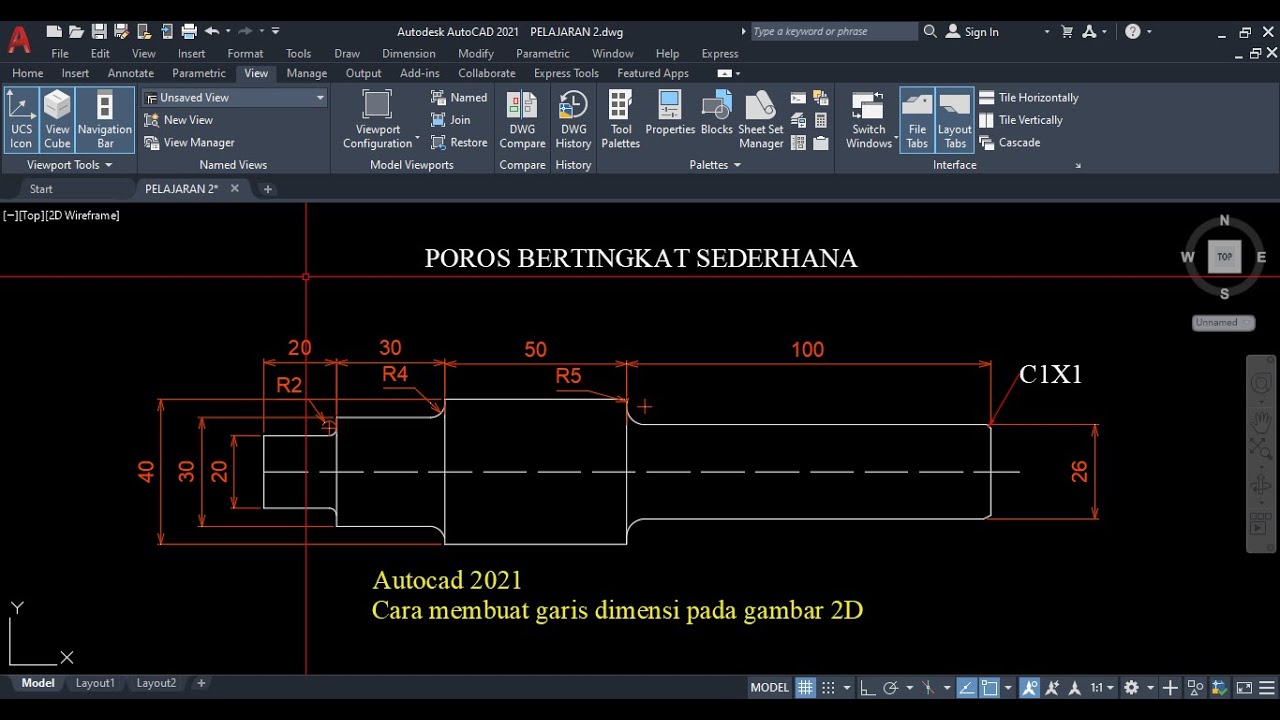
Task: Toggle Ortho mode in status bar
Action: coord(867,688)
